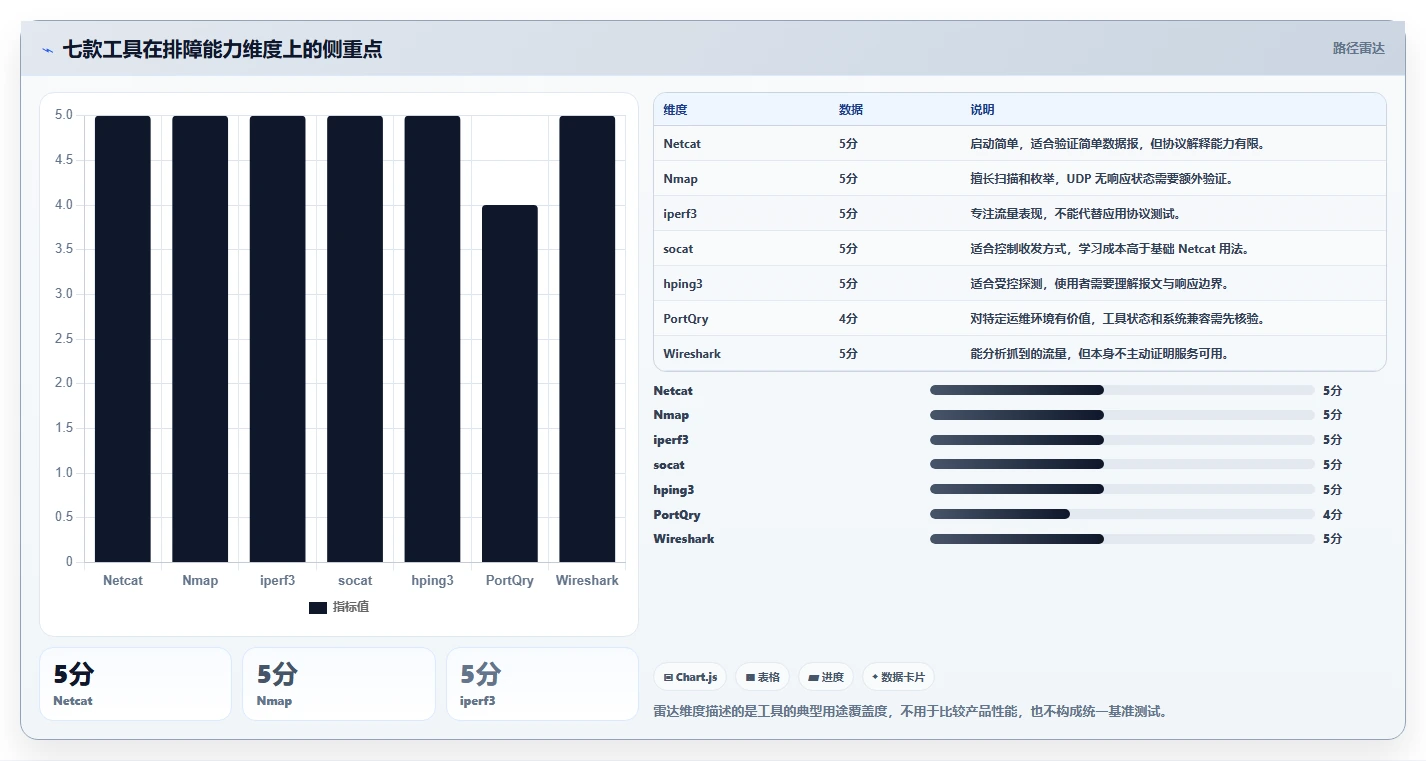Open the Netcat 5分 data card

tap(135, 684)
